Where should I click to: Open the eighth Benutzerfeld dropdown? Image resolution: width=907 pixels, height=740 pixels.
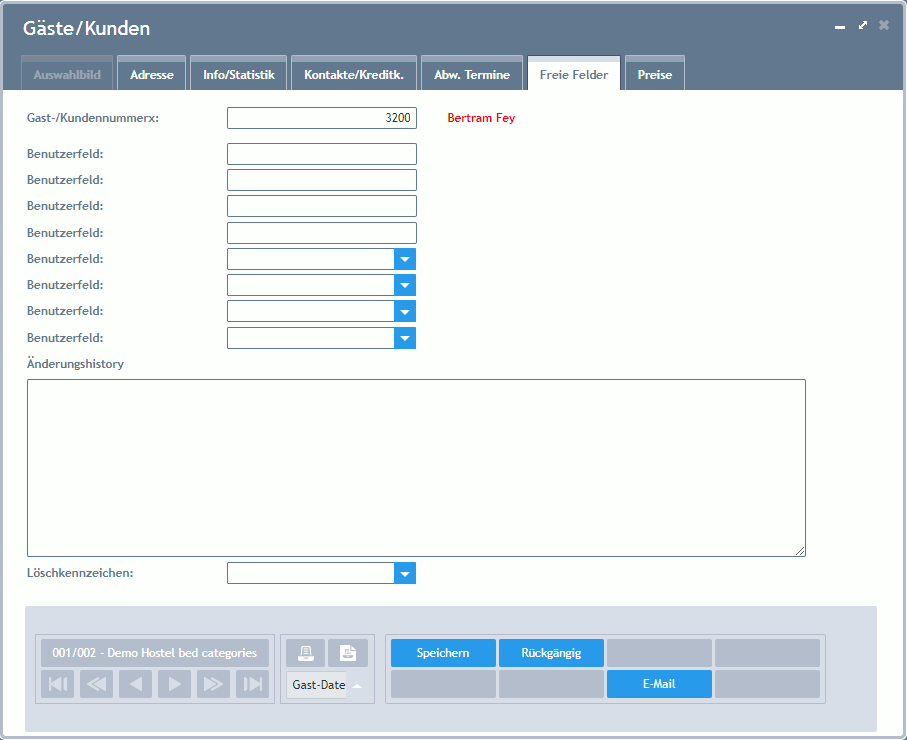tap(405, 338)
